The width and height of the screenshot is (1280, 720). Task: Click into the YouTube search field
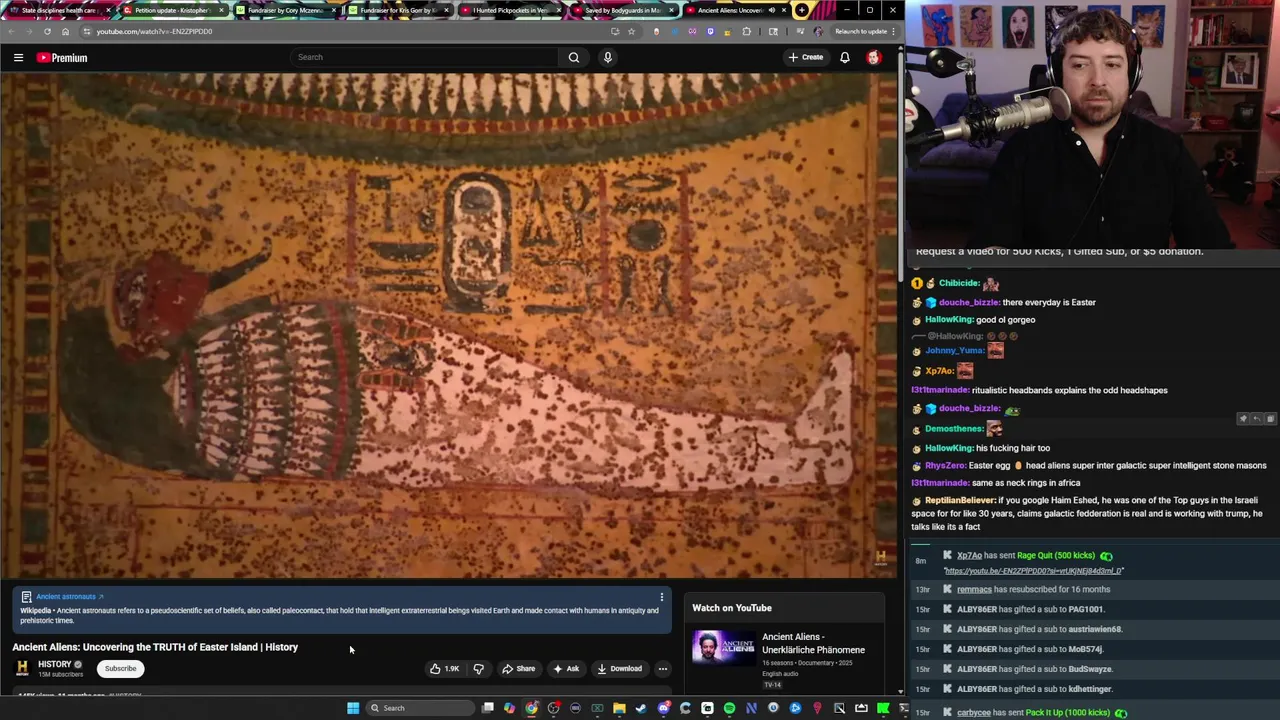tap(425, 57)
